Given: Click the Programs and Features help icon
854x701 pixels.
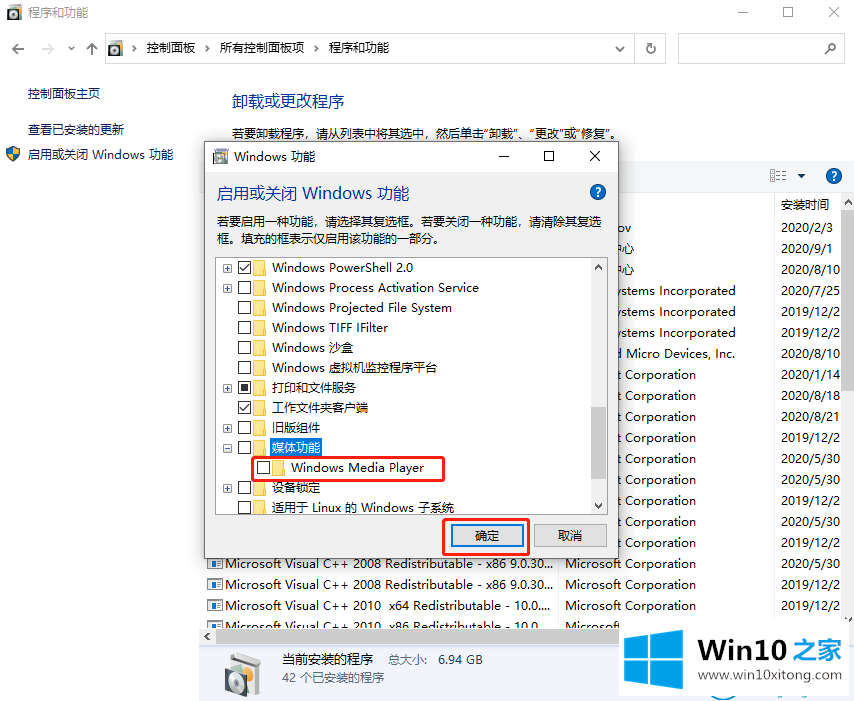Looking at the screenshot, I should [x=833, y=176].
